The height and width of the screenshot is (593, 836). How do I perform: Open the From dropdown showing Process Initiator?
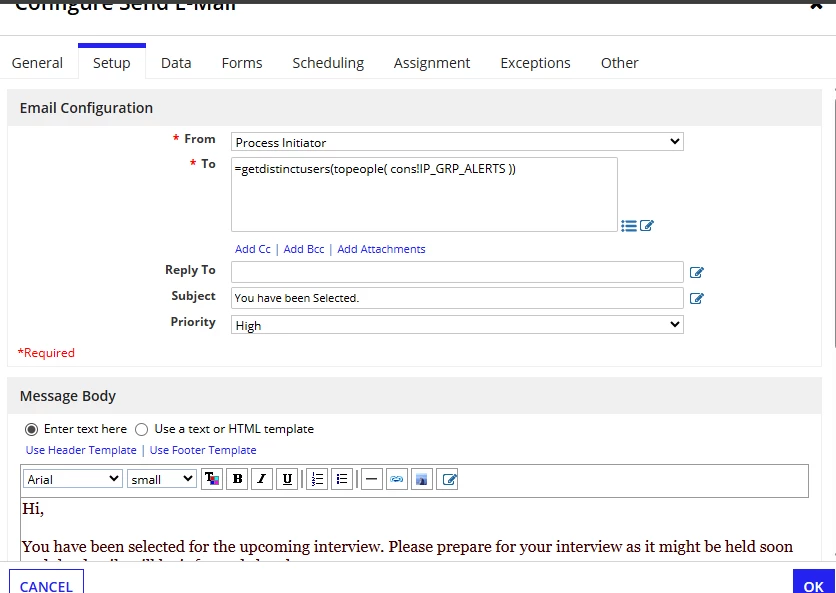point(457,142)
